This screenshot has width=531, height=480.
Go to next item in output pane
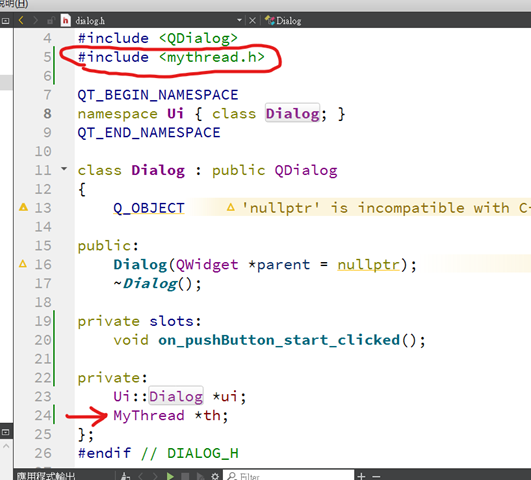155,476
